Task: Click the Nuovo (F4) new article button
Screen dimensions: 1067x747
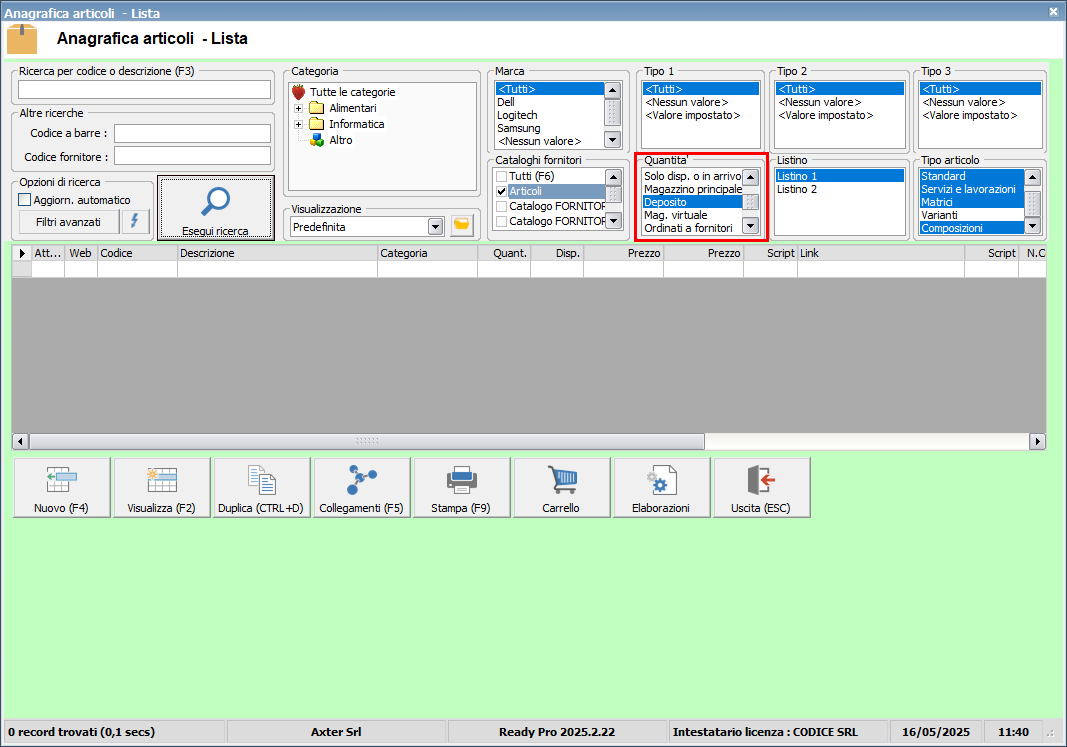Action: [x=62, y=487]
